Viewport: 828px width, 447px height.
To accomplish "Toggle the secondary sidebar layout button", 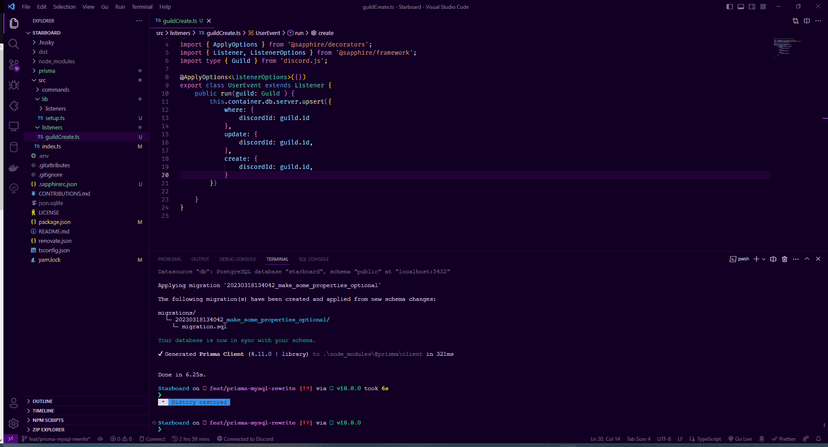I will (x=752, y=7).
